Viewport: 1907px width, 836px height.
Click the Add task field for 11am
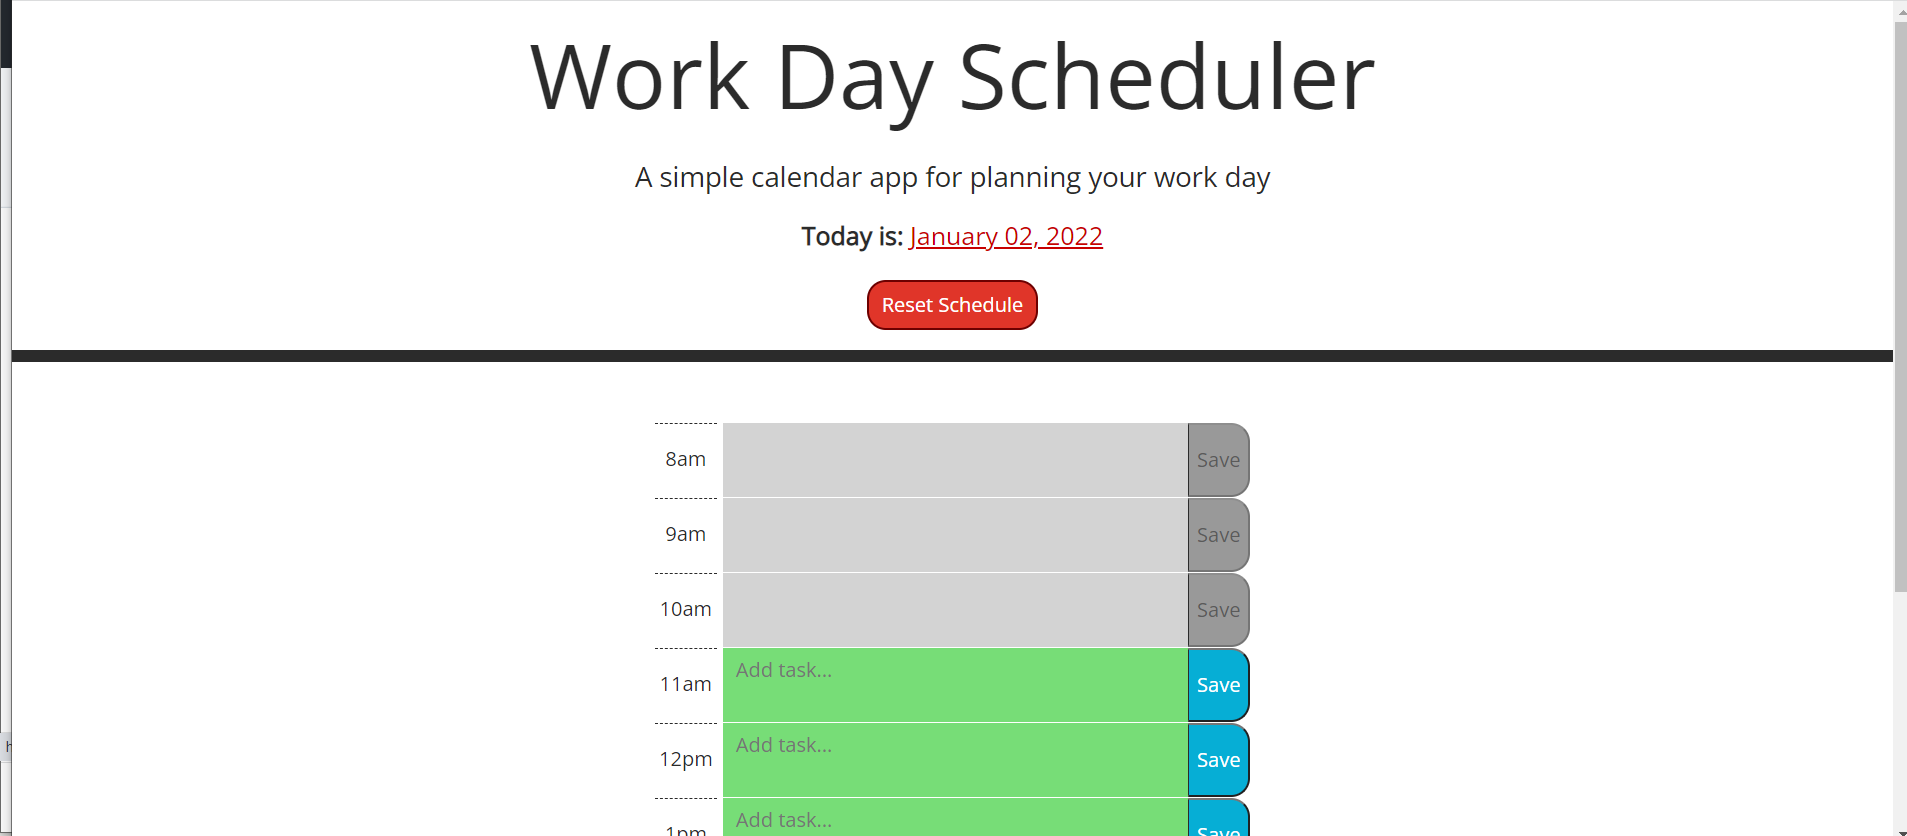[x=950, y=684]
